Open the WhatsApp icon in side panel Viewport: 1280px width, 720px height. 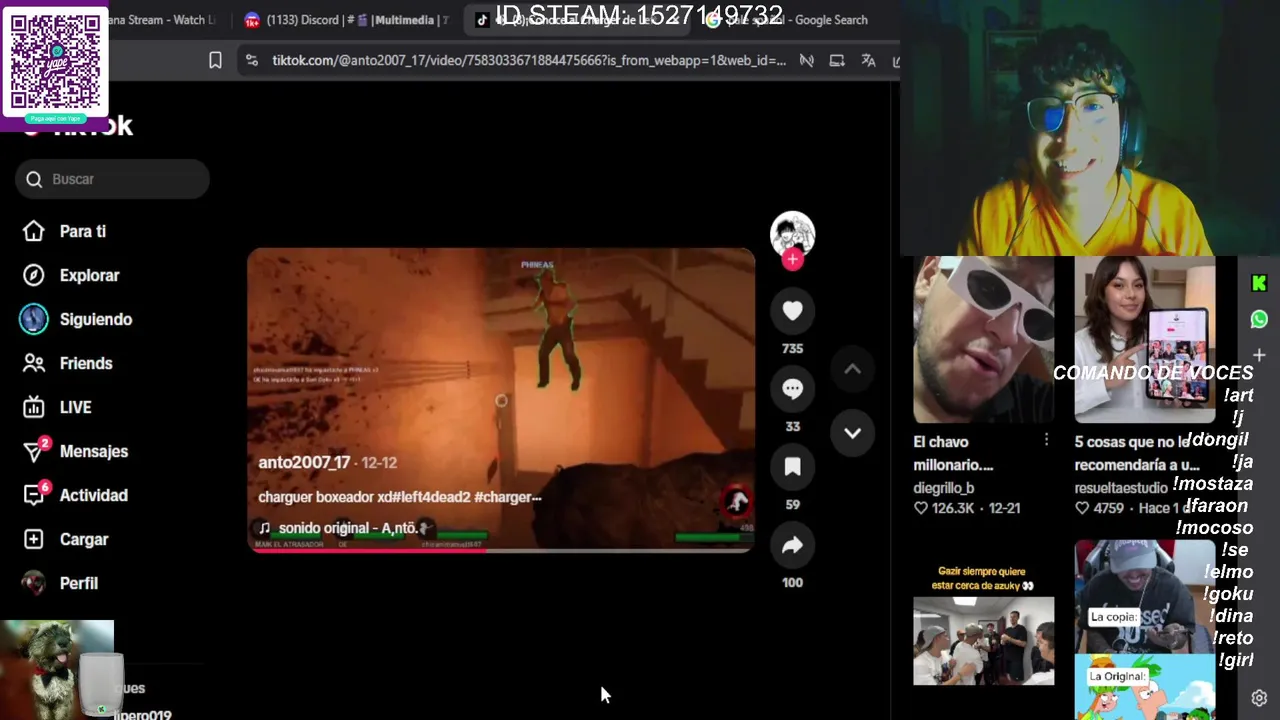tap(1259, 320)
